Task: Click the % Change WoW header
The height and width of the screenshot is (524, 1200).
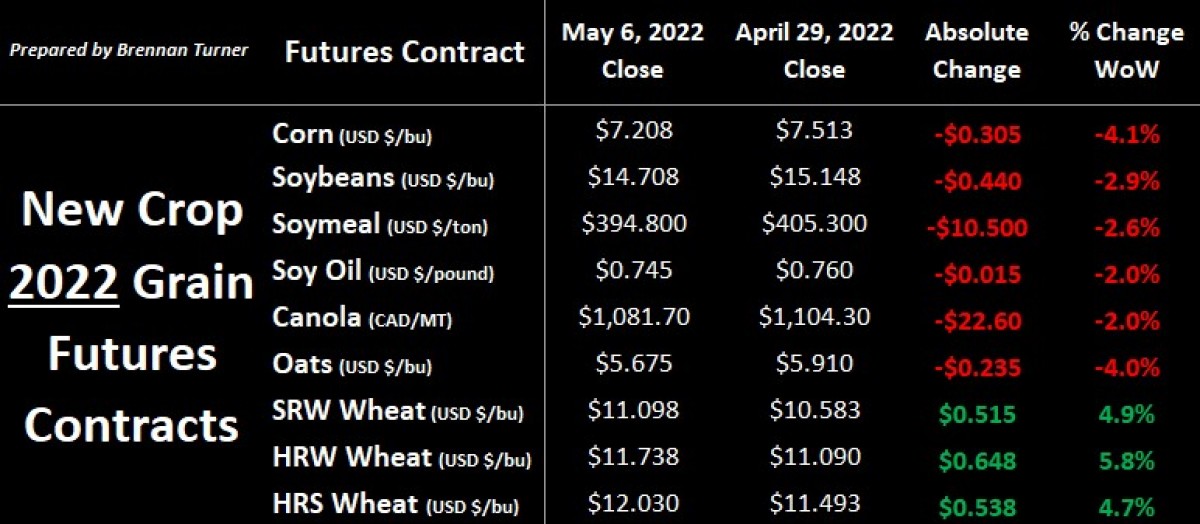Action: [x=1126, y=50]
